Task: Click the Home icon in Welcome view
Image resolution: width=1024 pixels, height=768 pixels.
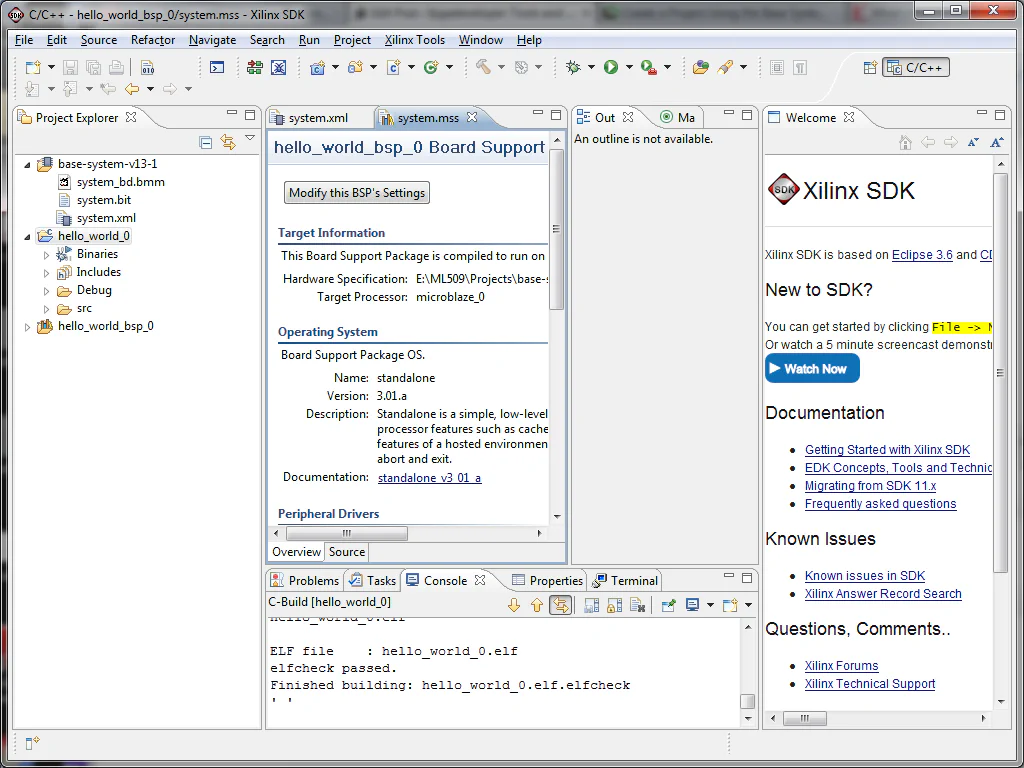Action: [905, 142]
